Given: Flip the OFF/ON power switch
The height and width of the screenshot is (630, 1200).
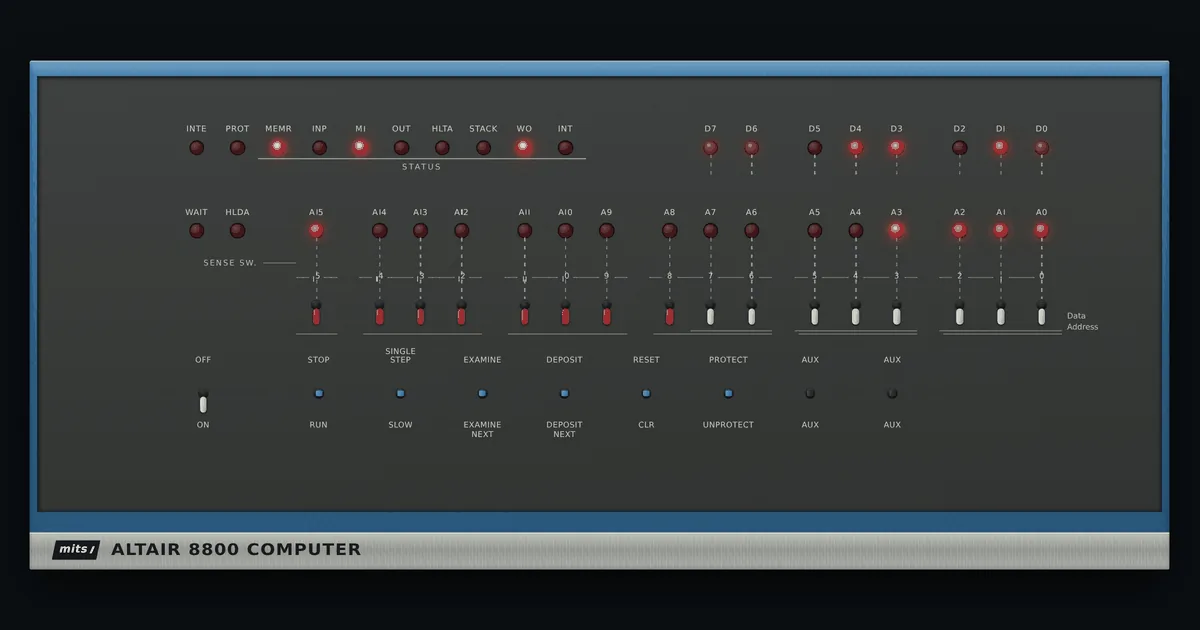Looking at the screenshot, I should [x=203, y=402].
